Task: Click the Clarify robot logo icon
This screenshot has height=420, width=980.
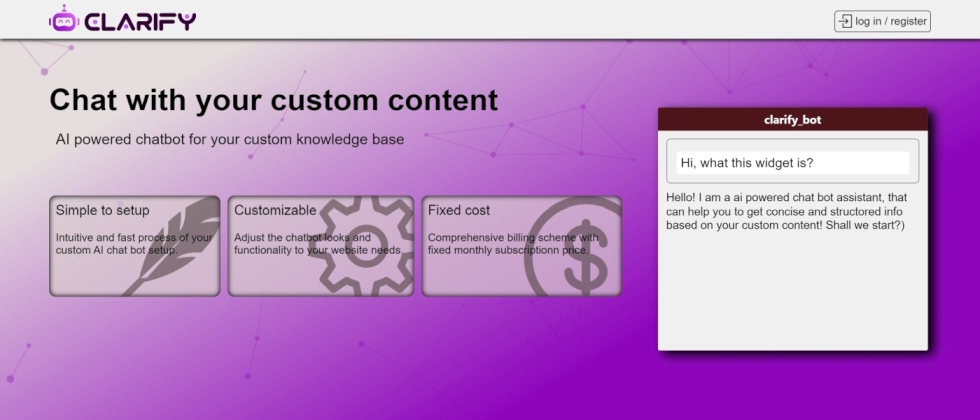Action: 63,20
